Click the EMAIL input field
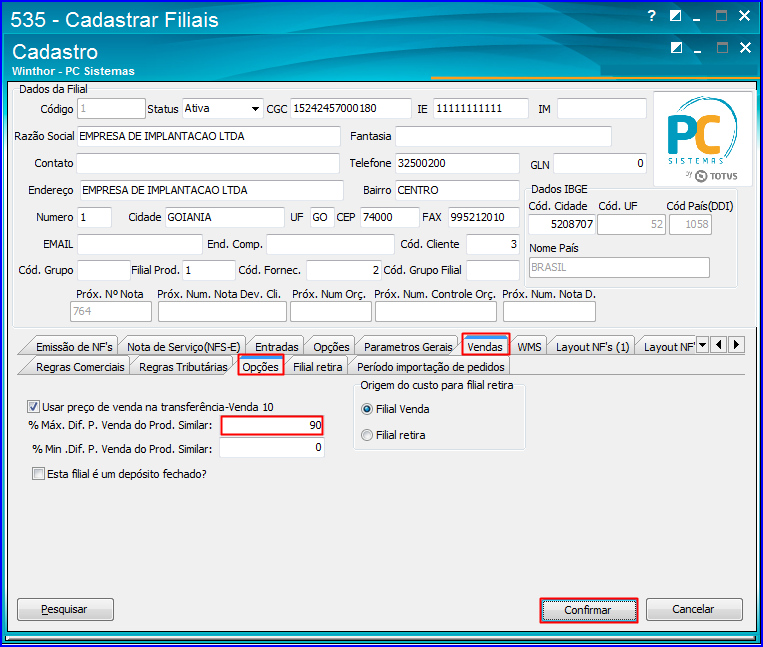763x647 pixels. point(140,244)
